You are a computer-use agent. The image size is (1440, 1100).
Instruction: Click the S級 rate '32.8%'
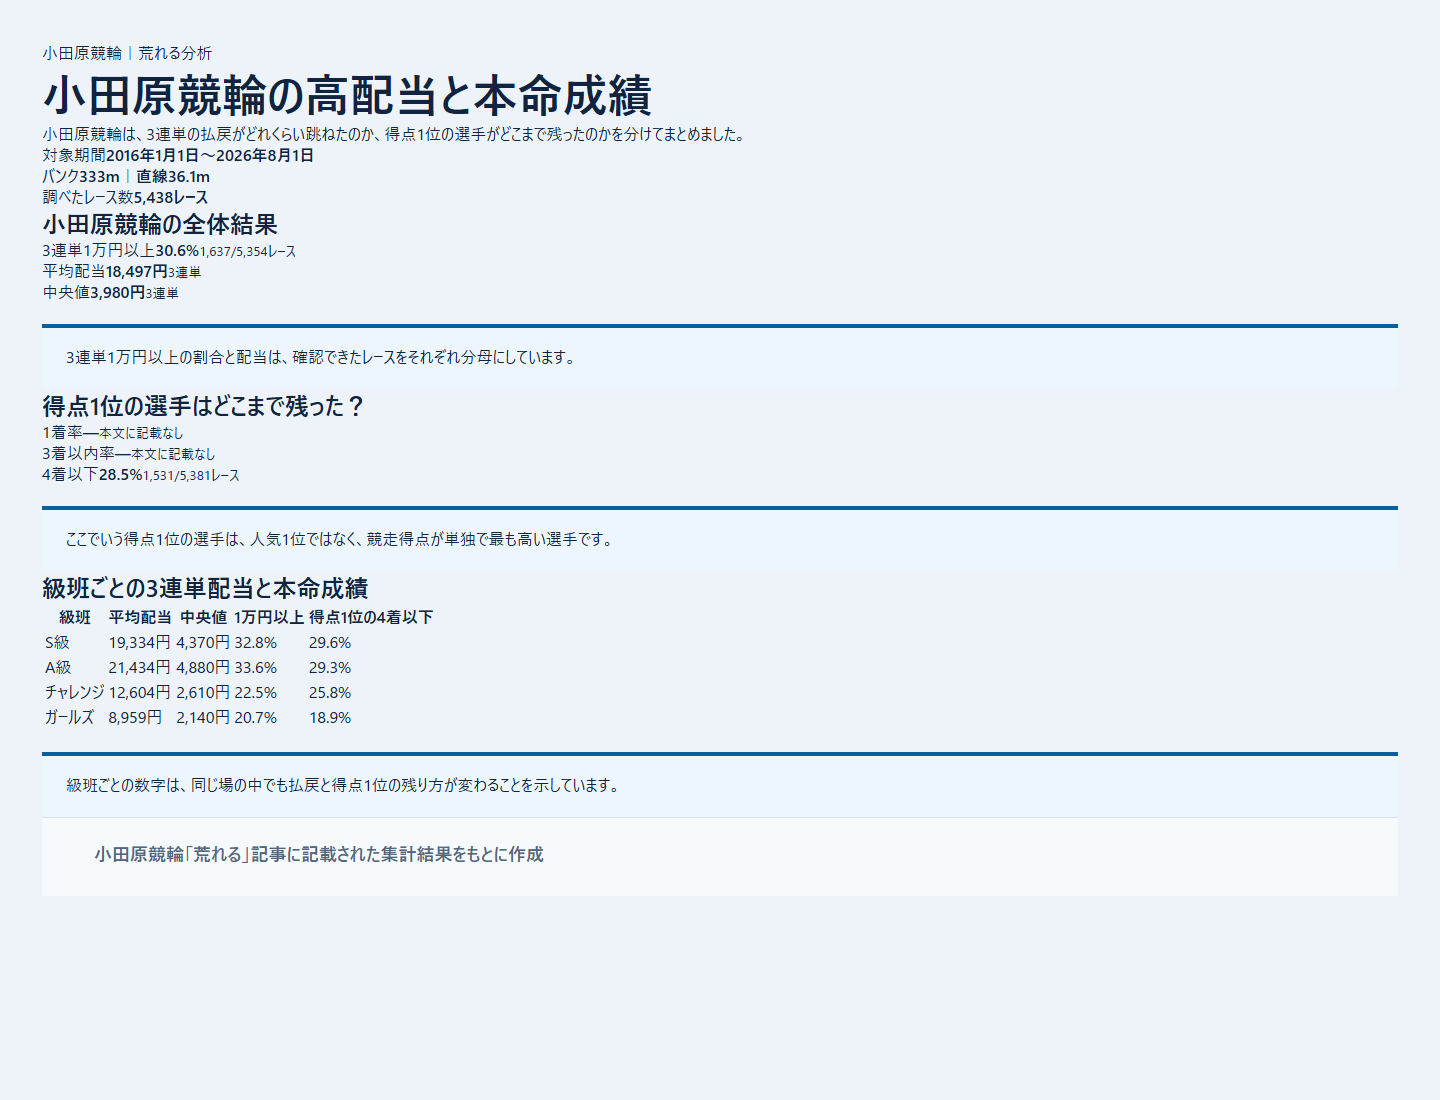(x=256, y=642)
